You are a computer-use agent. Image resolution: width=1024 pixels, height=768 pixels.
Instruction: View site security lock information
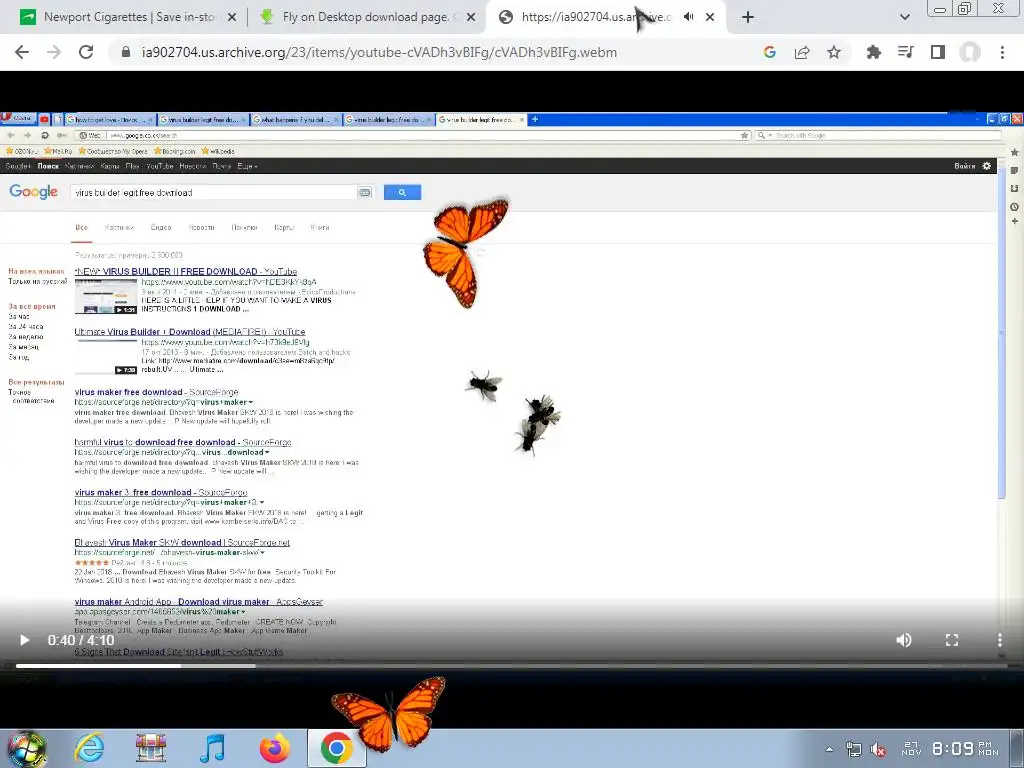point(126,52)
